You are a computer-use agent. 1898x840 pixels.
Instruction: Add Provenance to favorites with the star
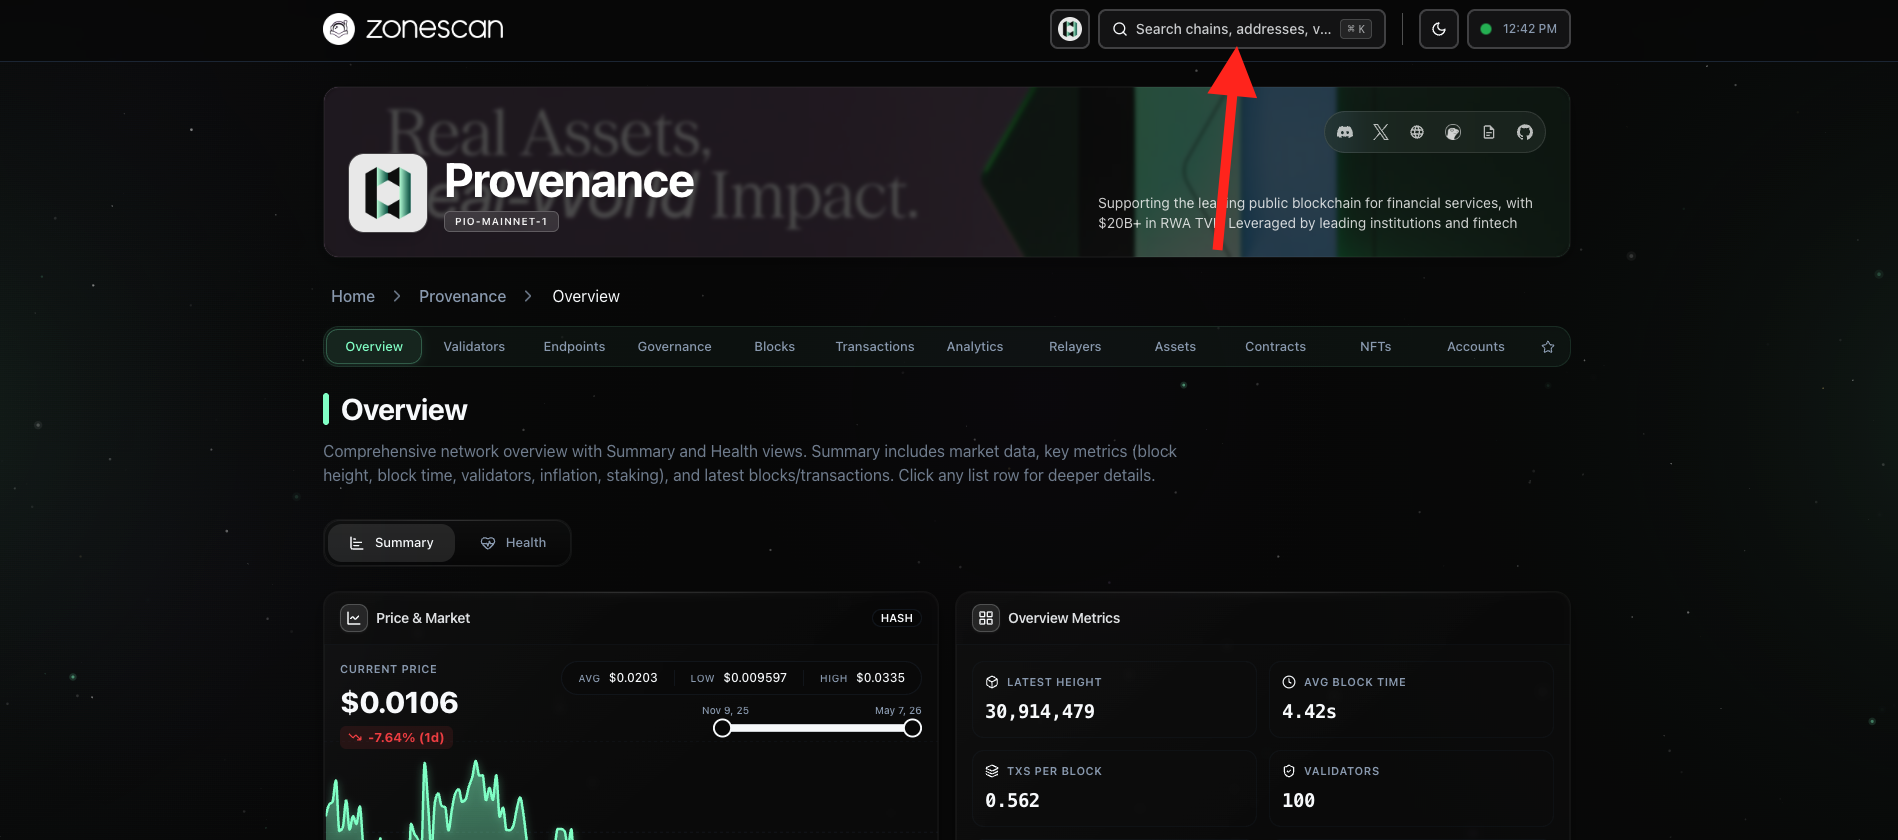1548,347
